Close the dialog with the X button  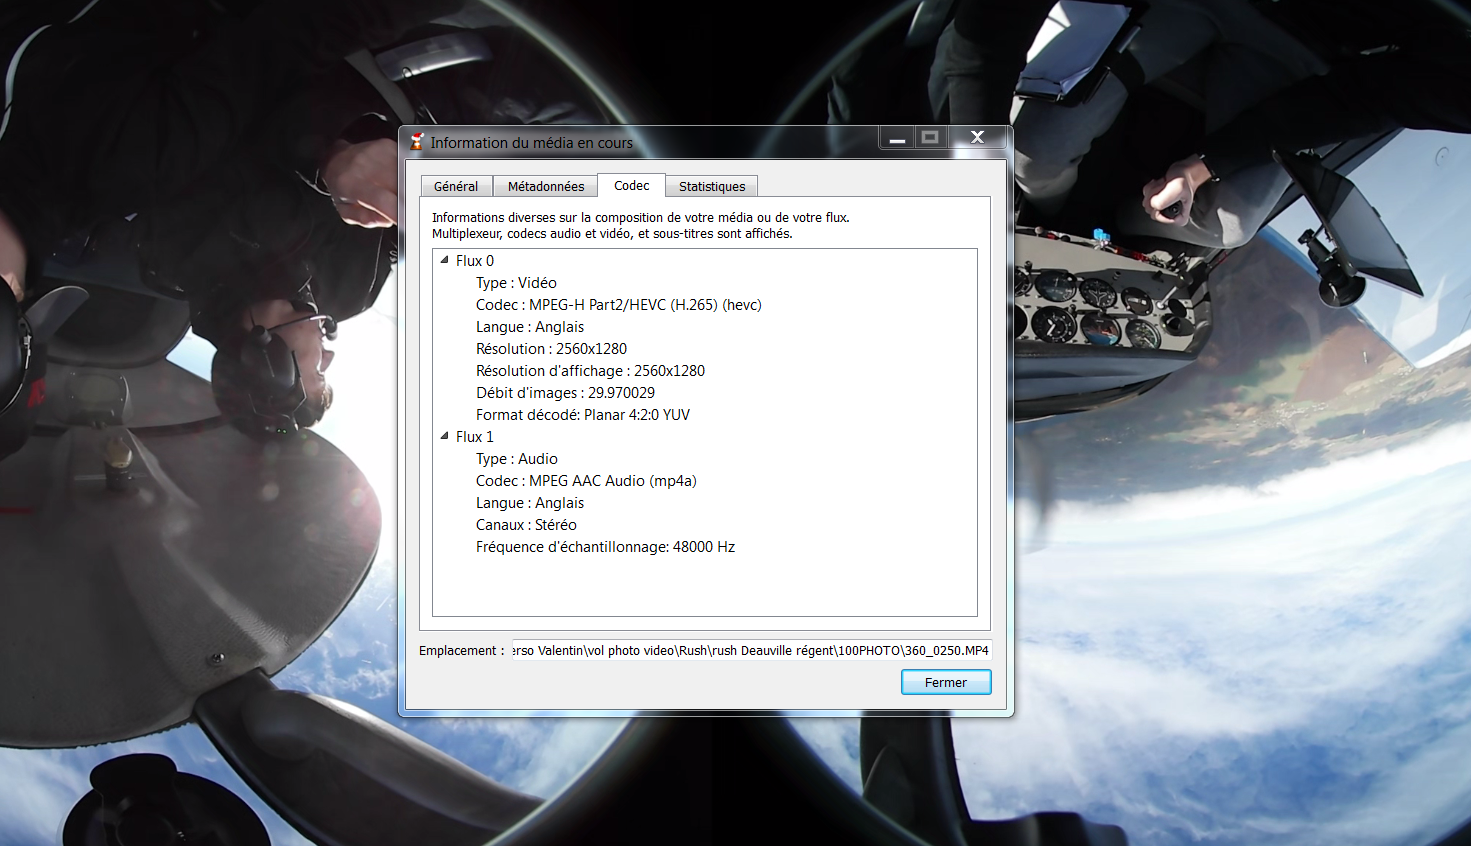pos(977,138)
